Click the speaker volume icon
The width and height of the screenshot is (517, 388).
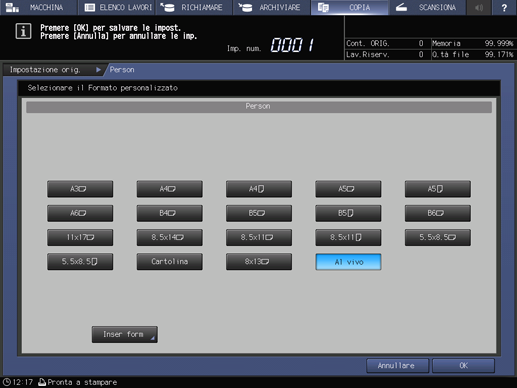click(x=479, y=7)
